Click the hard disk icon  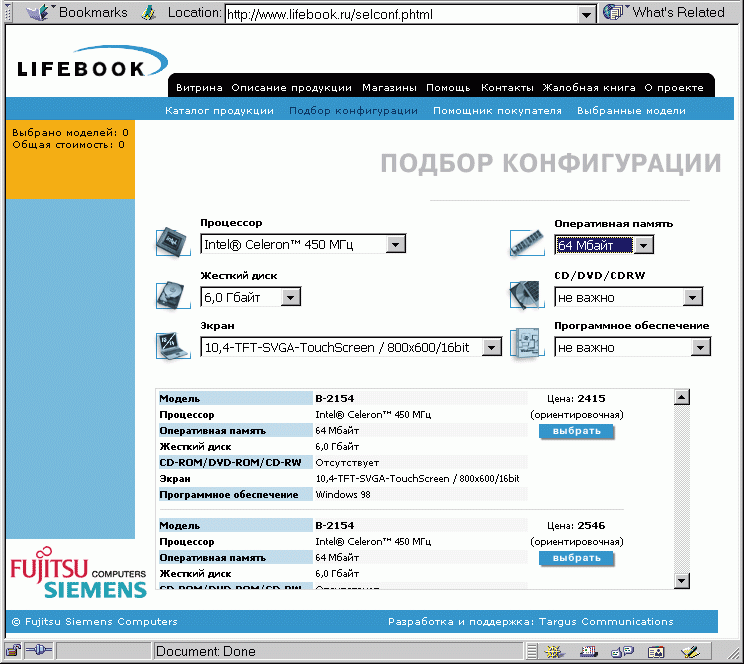tap(172, 295)
